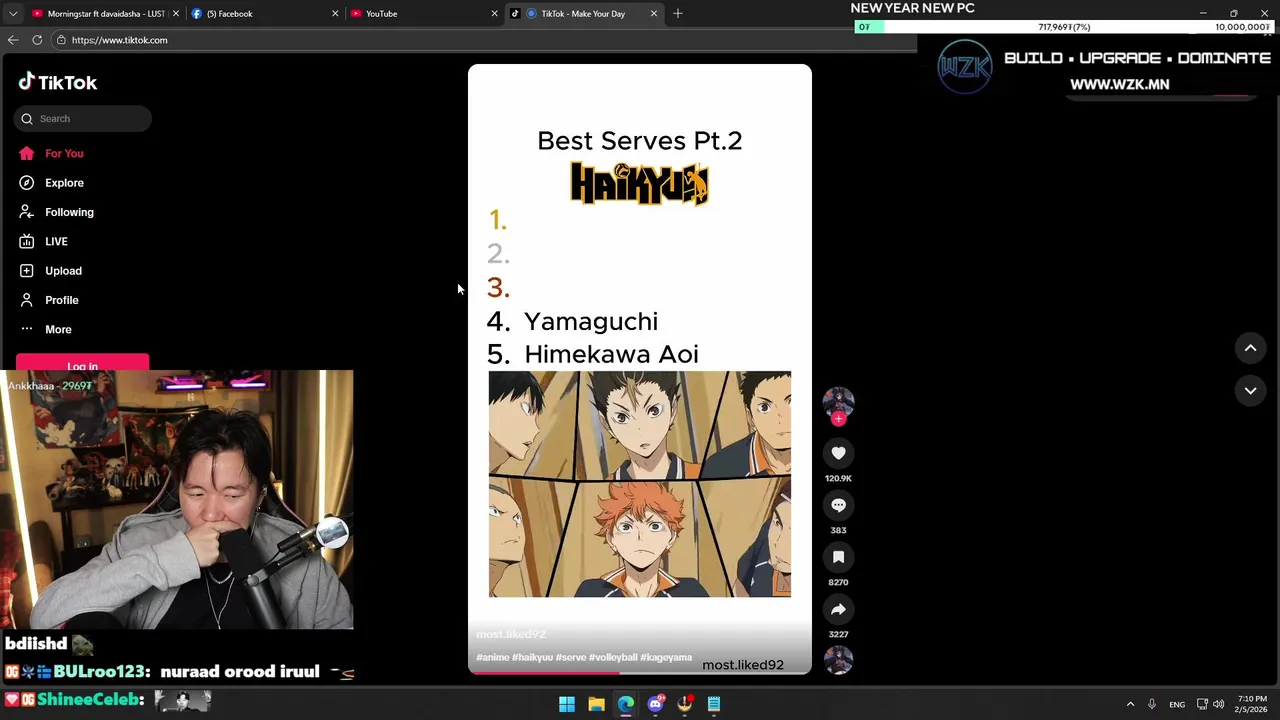Screen dimensions: 1280x720
Task: Share the video with arrow icon
Action: coord(838,609)
